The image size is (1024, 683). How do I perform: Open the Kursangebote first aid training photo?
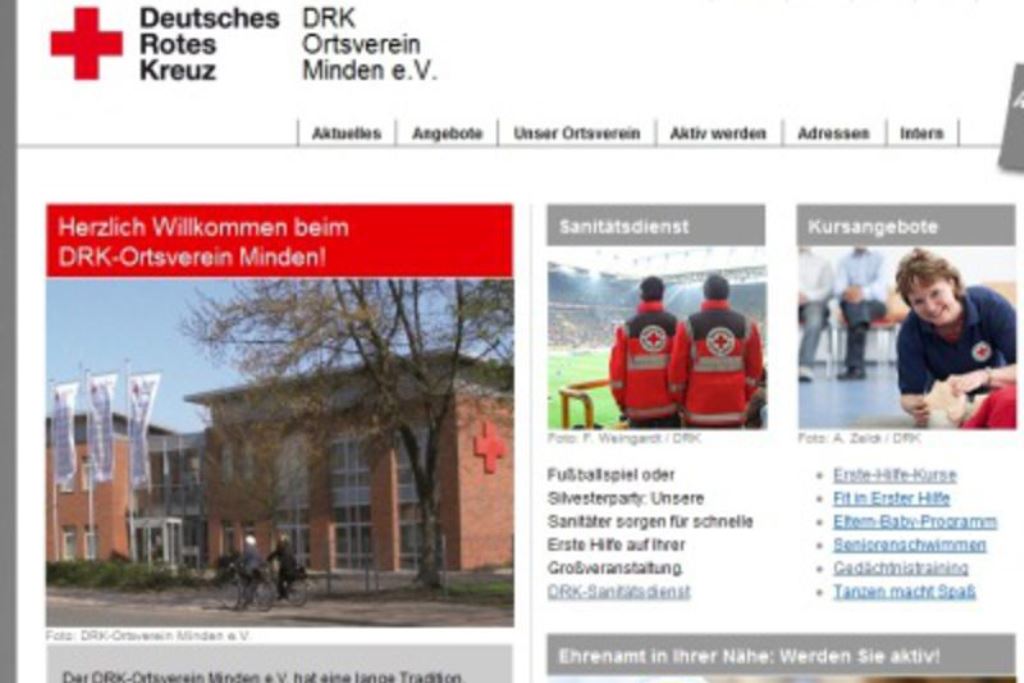click(906, 338)
